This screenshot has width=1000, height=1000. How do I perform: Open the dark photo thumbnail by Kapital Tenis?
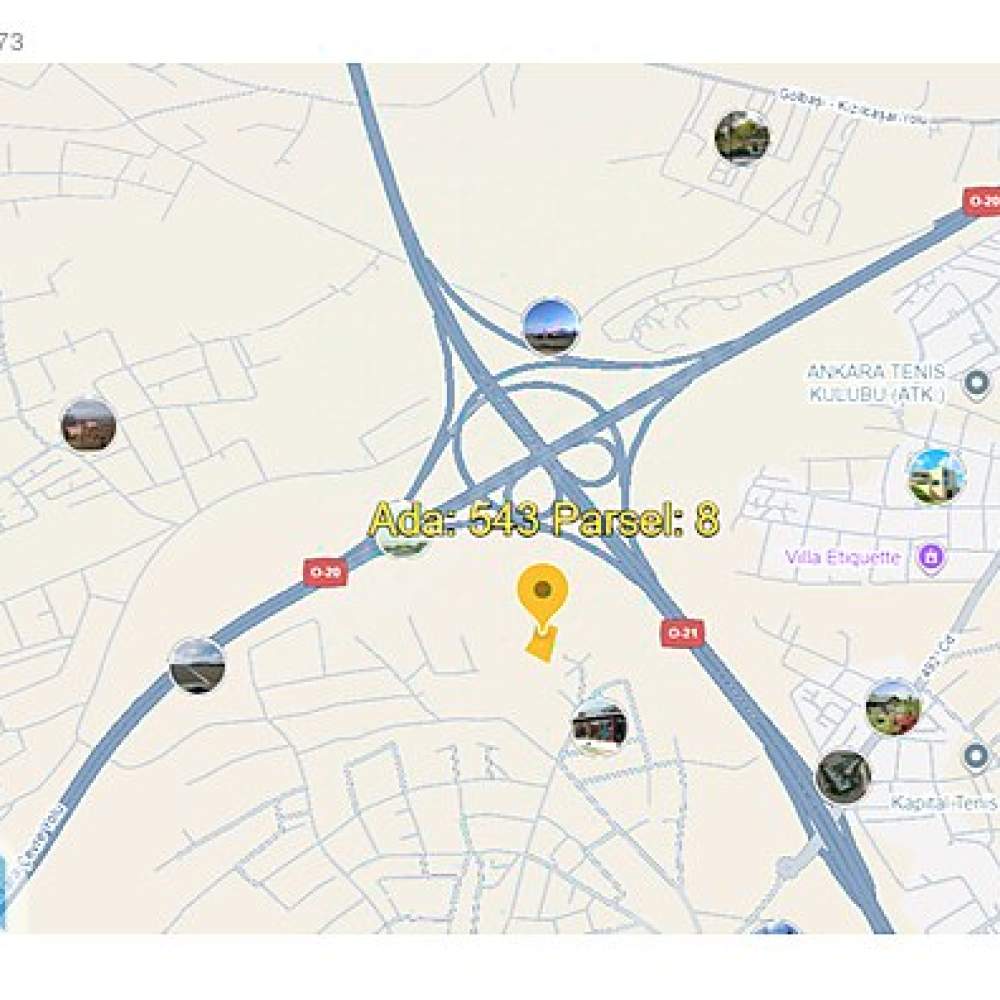click(x=843, y=777)
